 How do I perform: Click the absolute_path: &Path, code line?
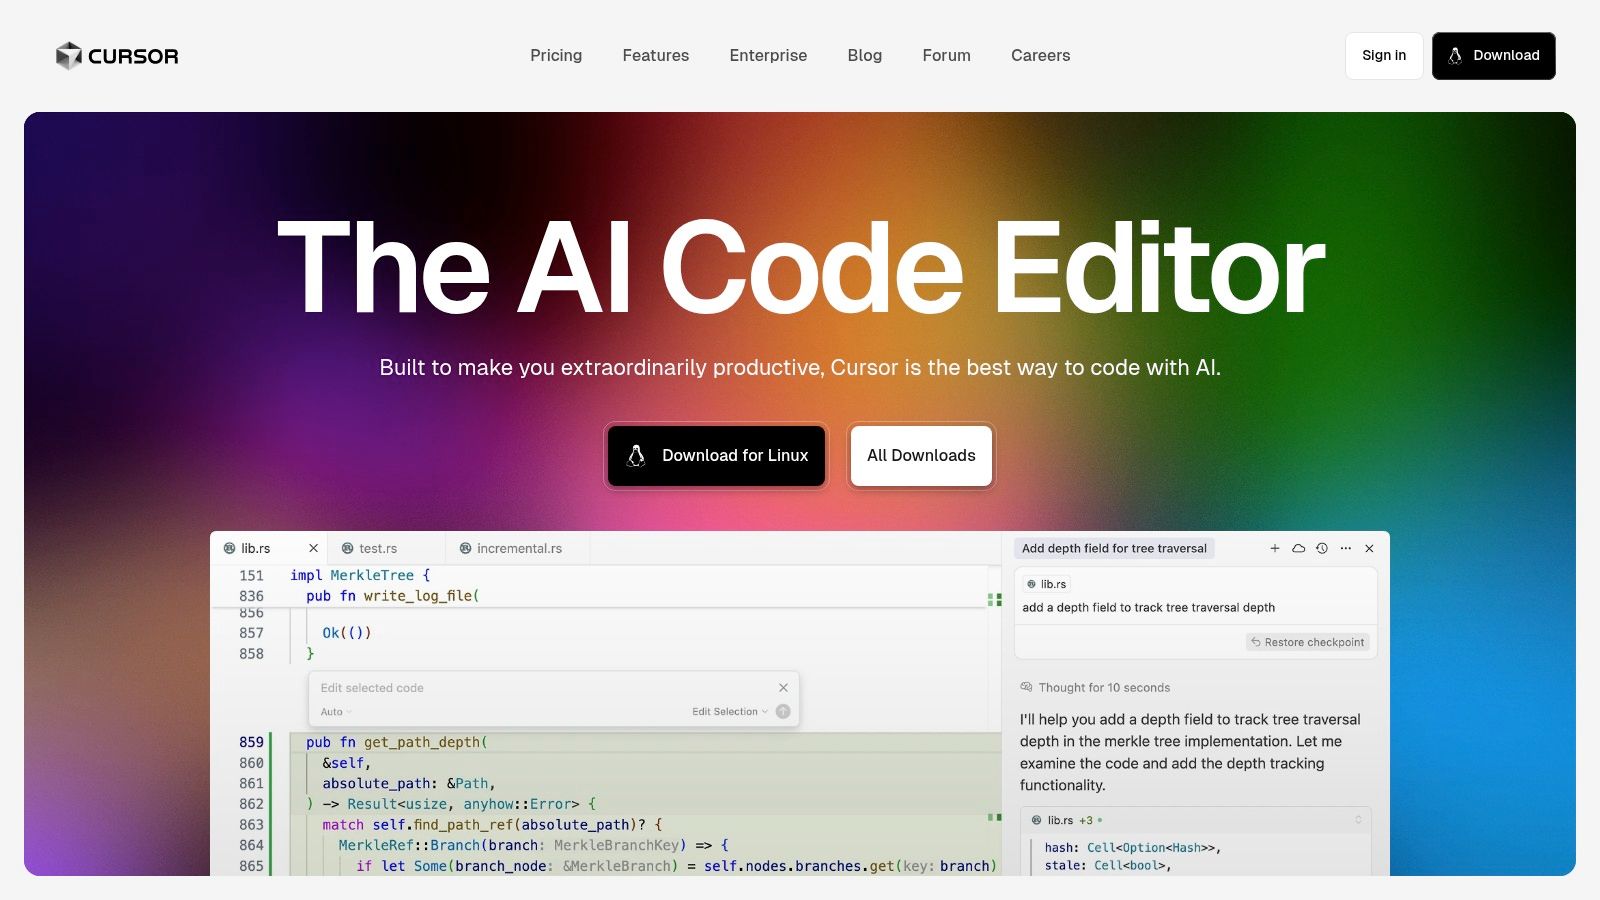tap(409, 783)
